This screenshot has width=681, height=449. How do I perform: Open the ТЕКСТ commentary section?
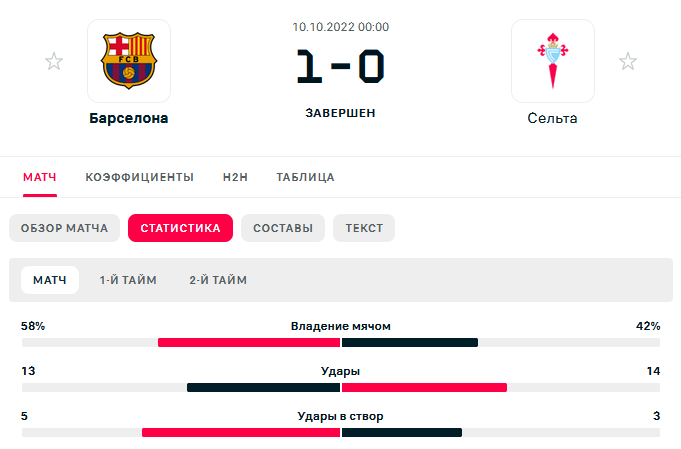point(364,228)
